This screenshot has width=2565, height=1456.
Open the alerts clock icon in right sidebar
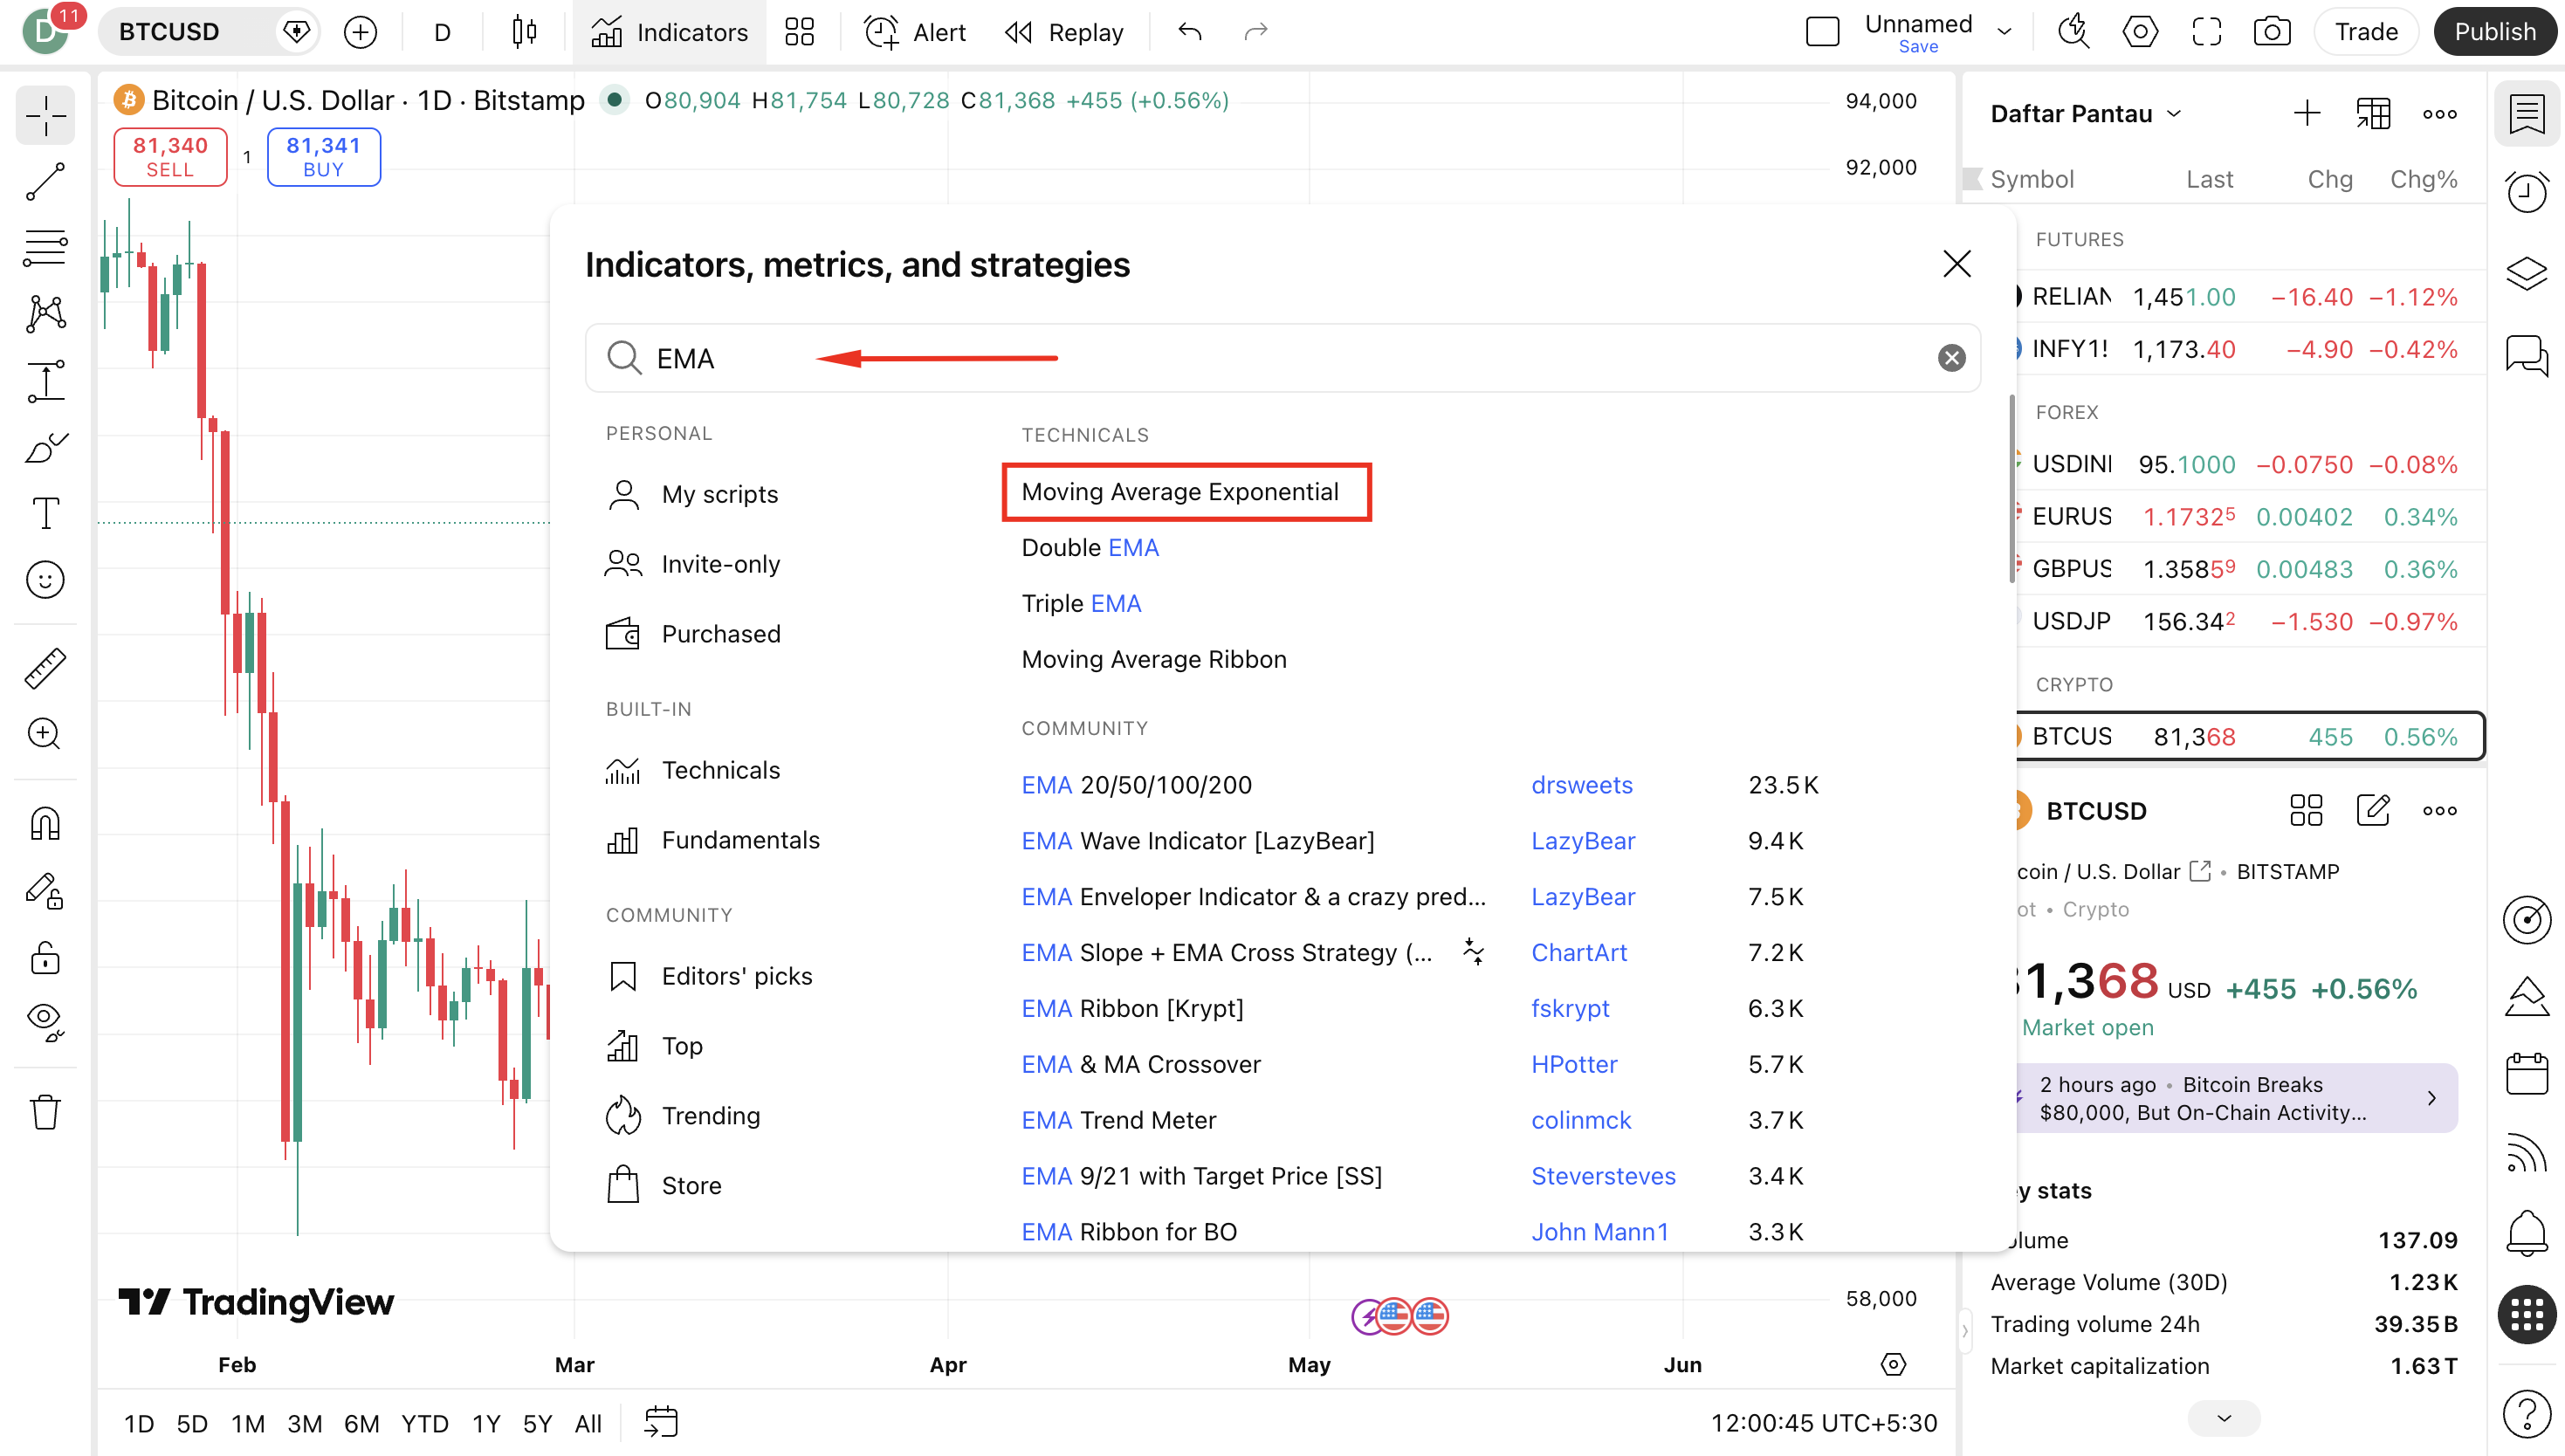(2527, 191)
